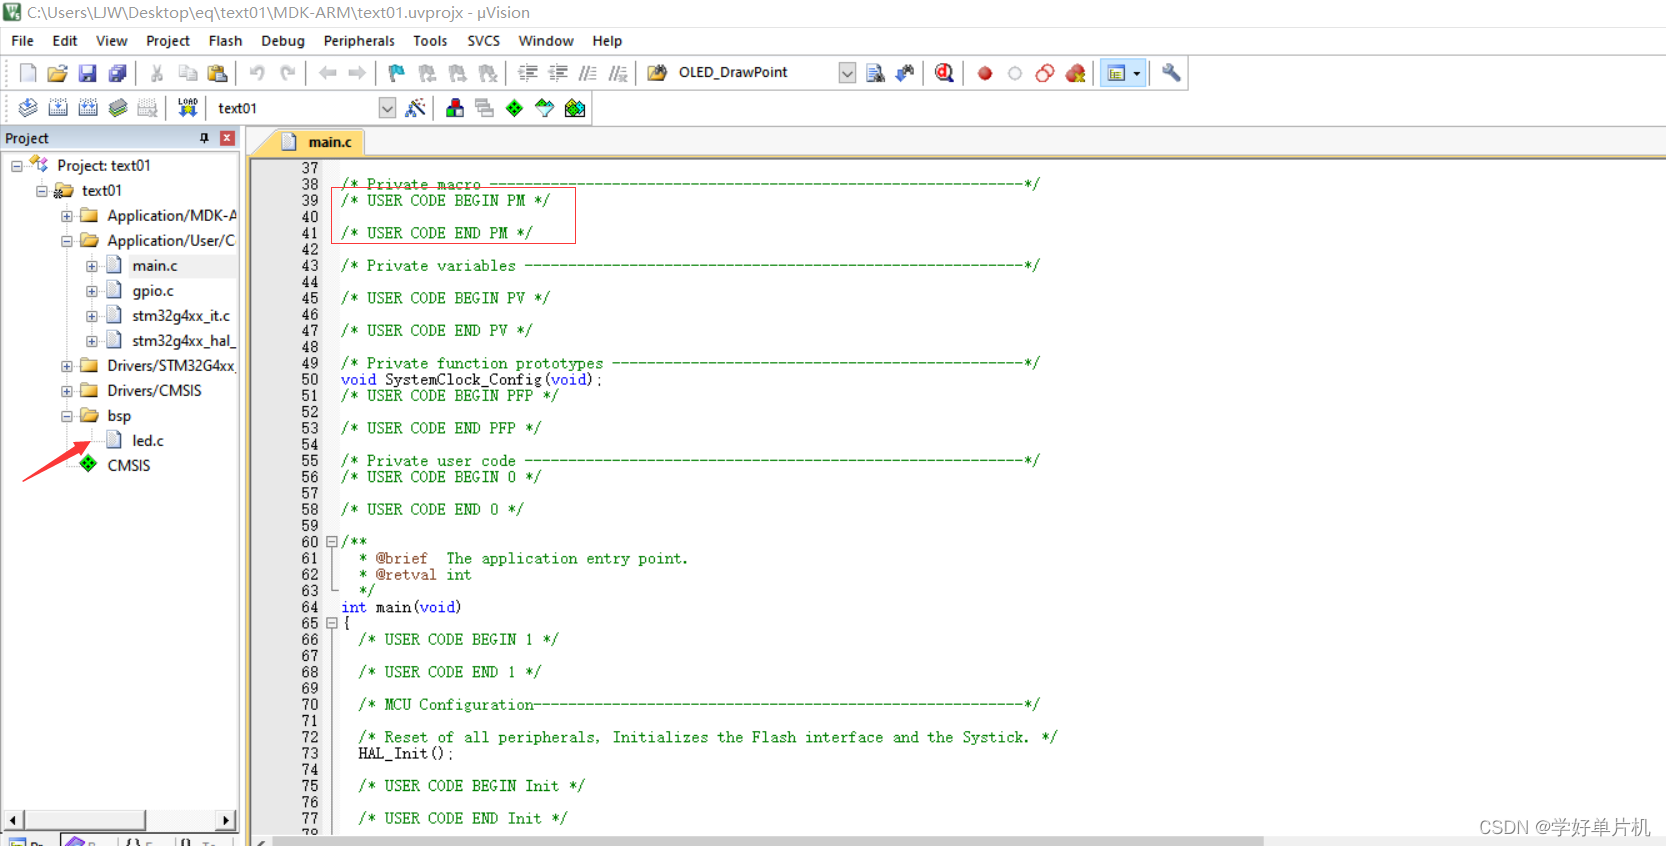
Task: Open Find in Files icon
Action: tap(657, 73)
